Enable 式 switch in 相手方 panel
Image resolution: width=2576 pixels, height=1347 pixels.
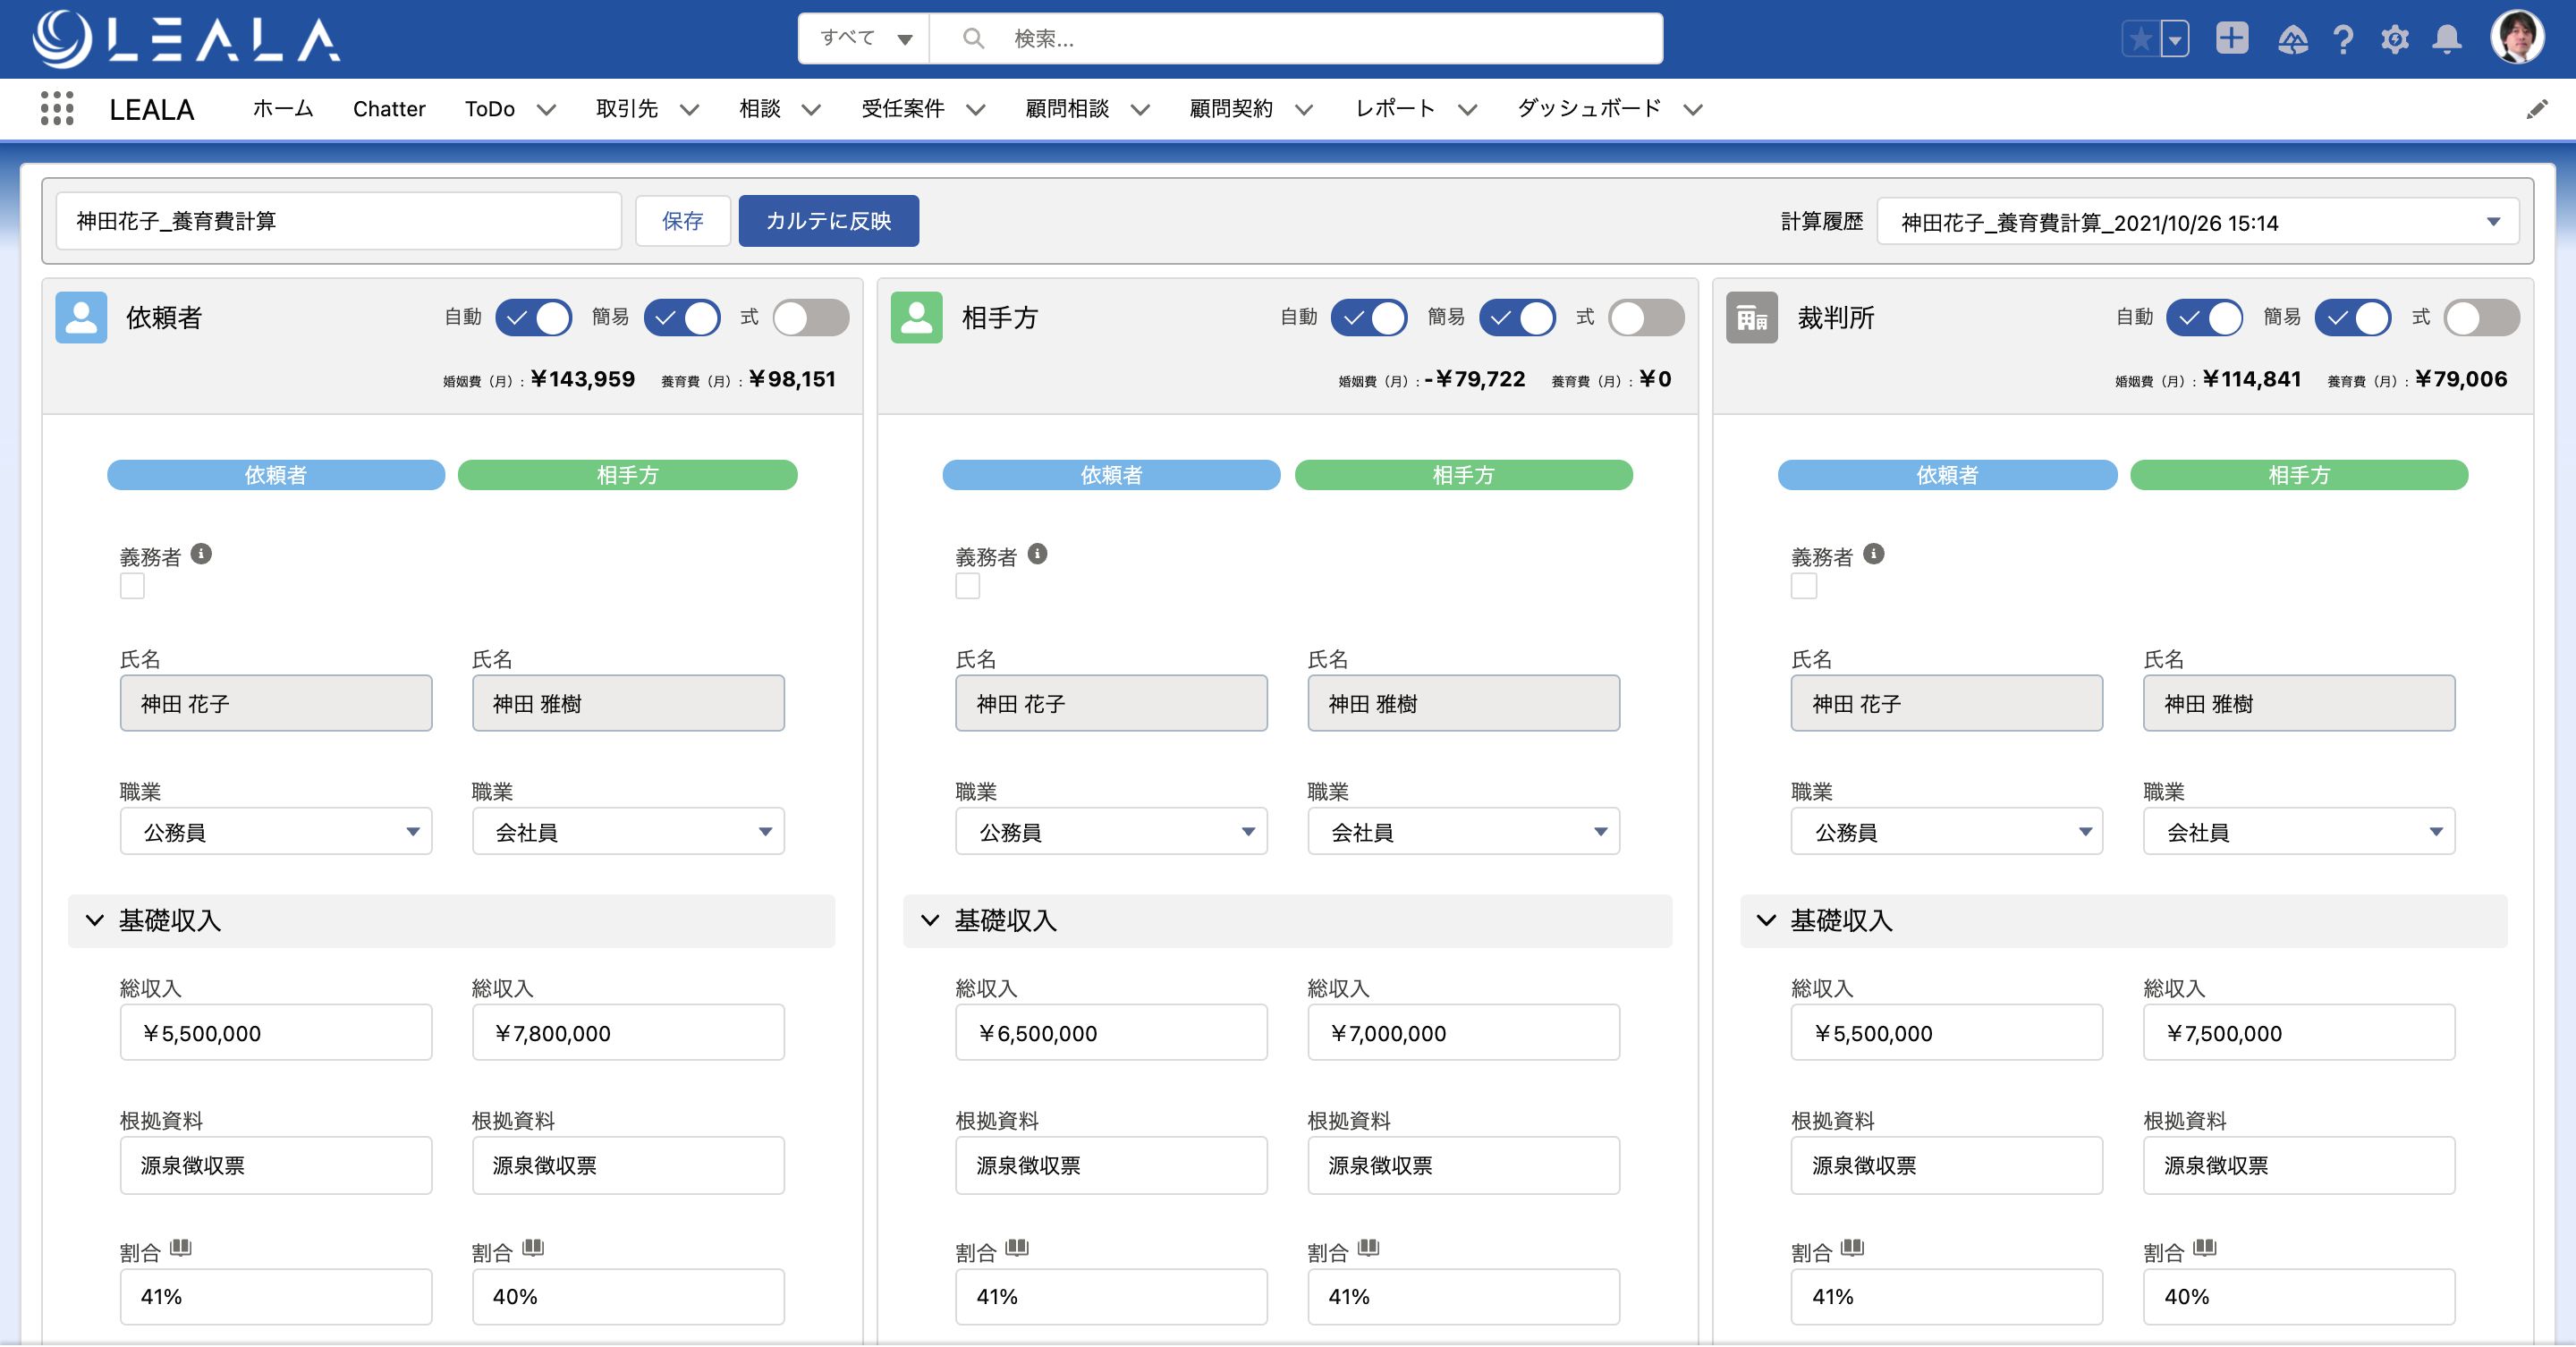pos(1645,318)
